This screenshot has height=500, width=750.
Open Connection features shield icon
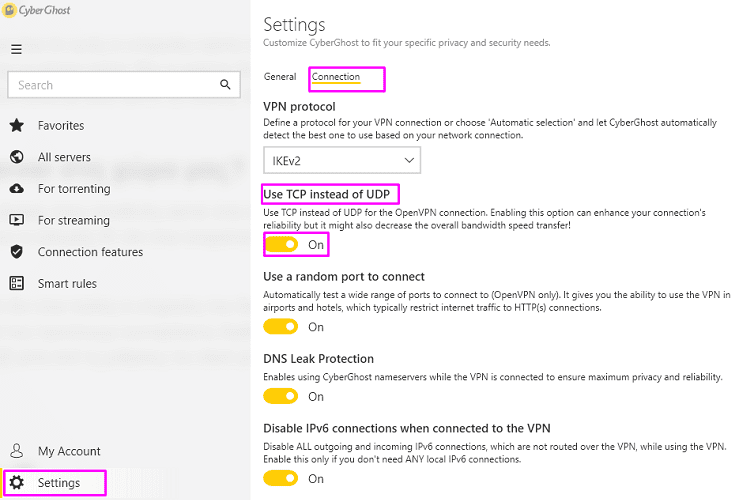[x=16, y=252]
